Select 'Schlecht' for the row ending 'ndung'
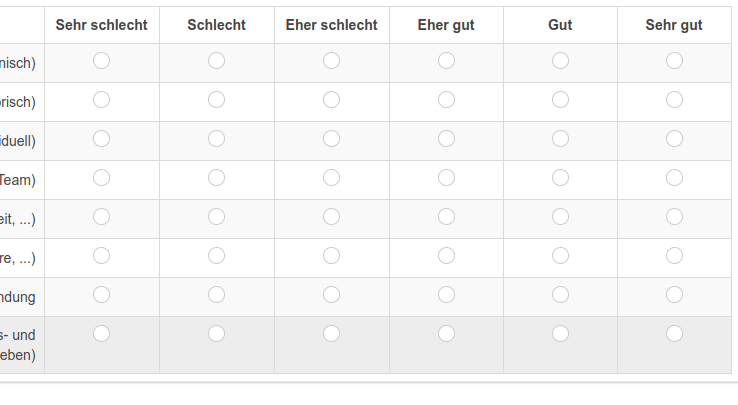738x405 pixels. click(216, 295)
